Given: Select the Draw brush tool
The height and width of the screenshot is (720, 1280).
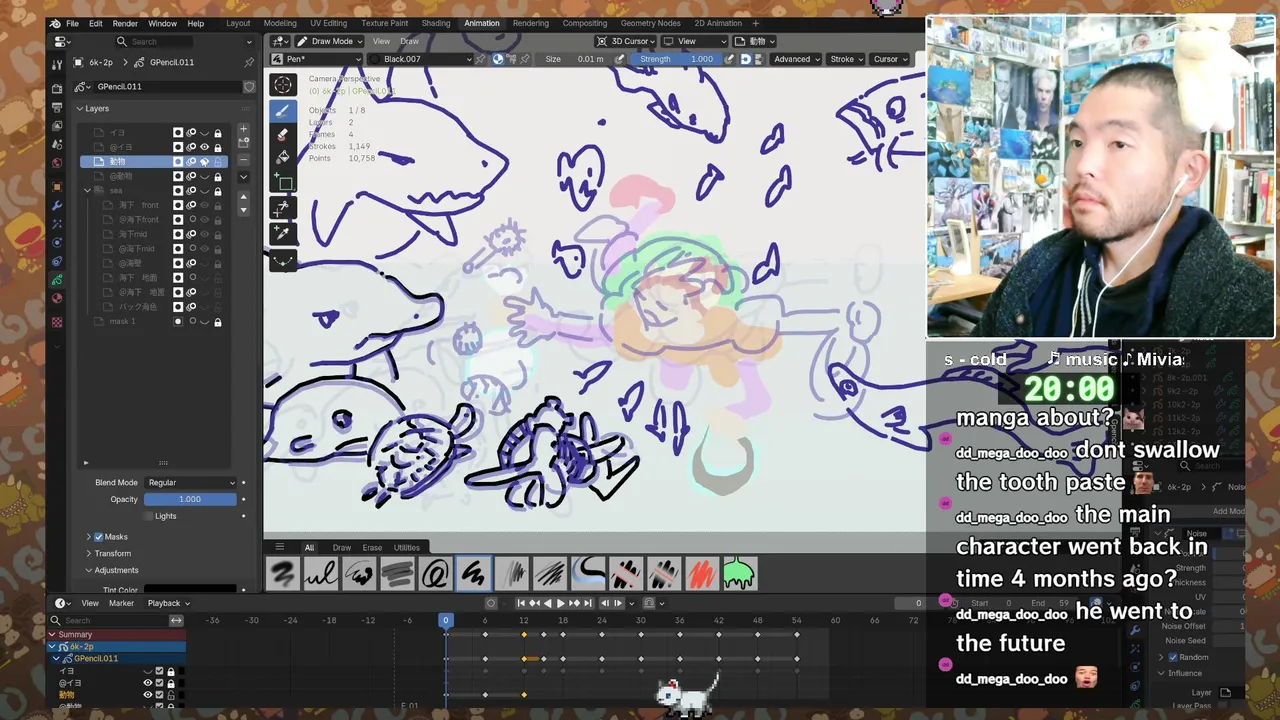Looking at the screenshot, I should click(x=283, y=111).
